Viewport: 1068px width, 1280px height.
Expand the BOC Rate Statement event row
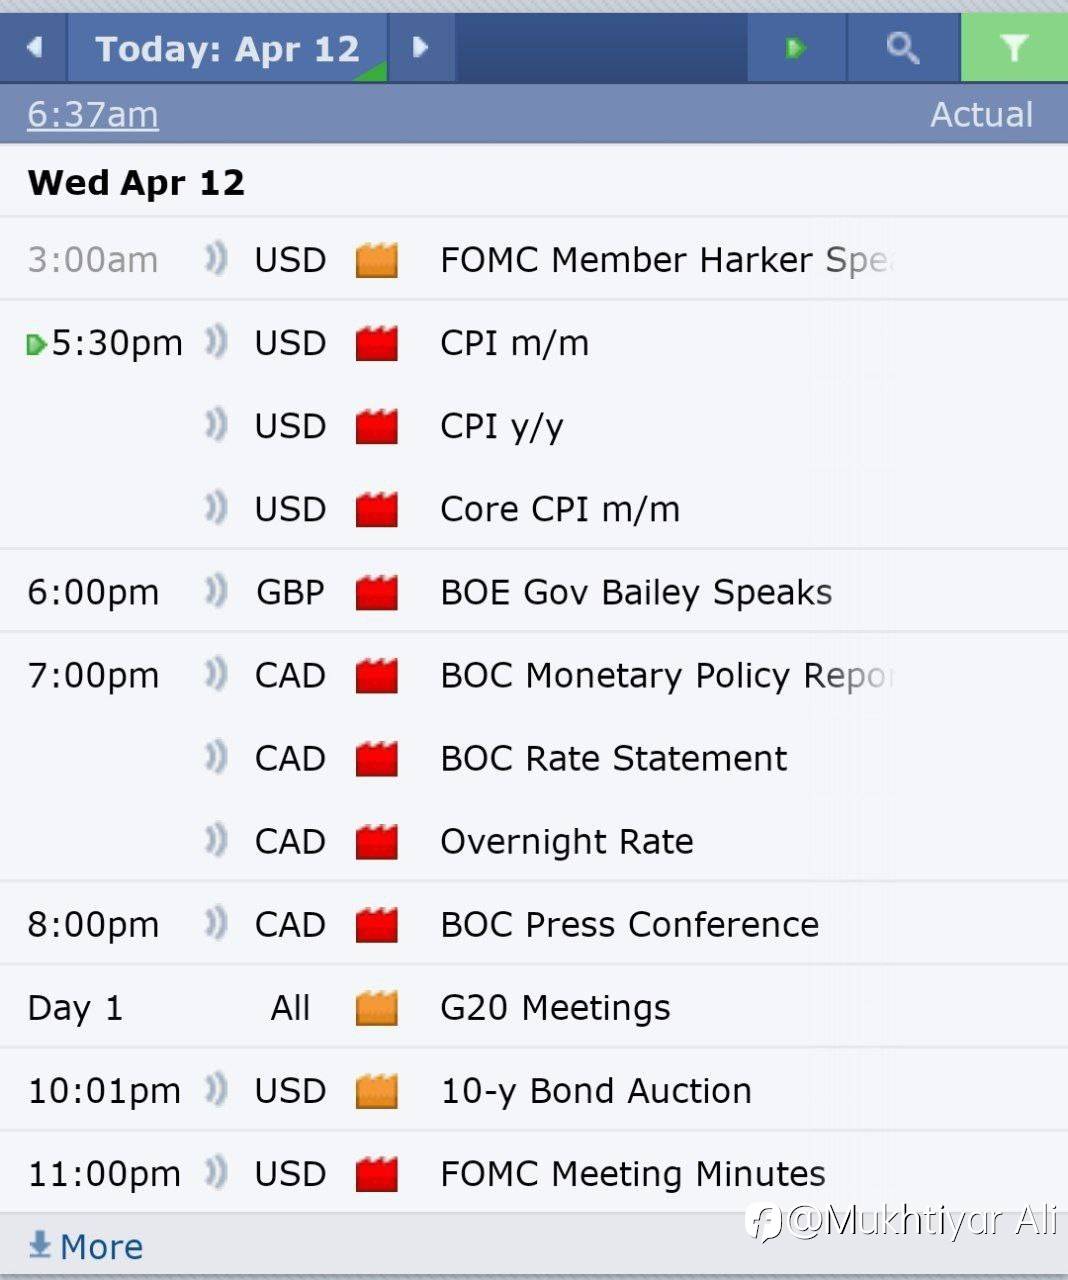point(613,759)
